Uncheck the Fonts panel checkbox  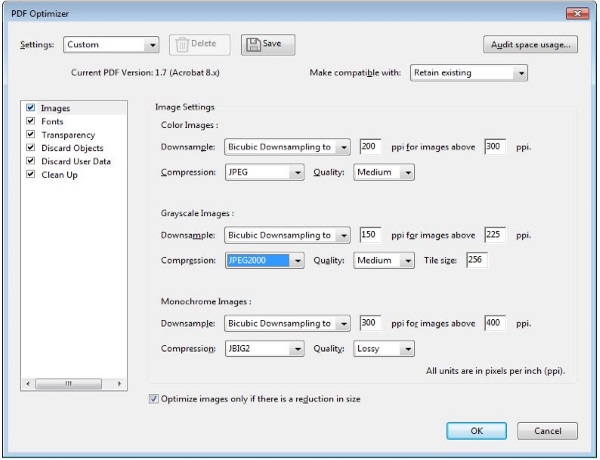pos(31,121)
